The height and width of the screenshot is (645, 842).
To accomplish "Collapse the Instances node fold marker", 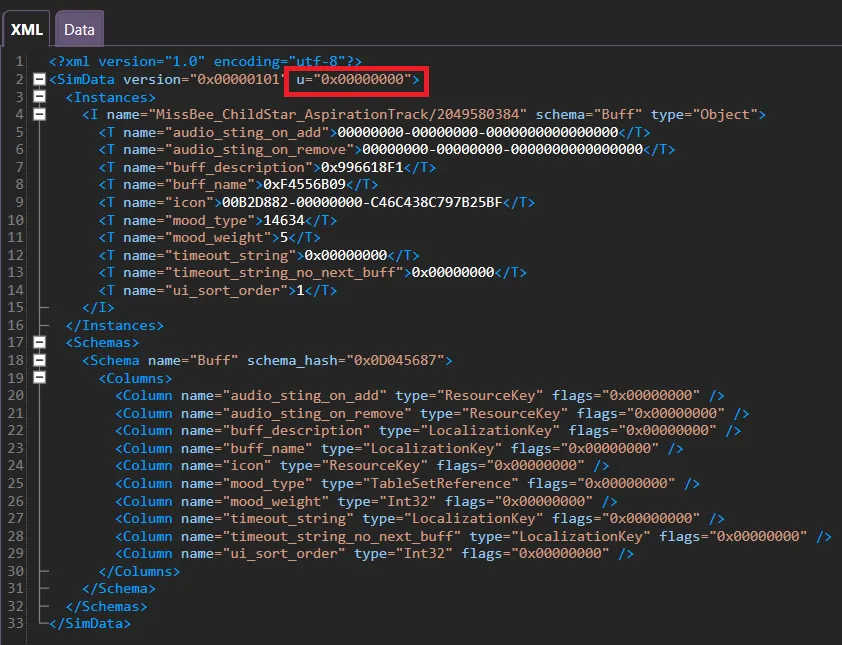I will click(39, 97).
